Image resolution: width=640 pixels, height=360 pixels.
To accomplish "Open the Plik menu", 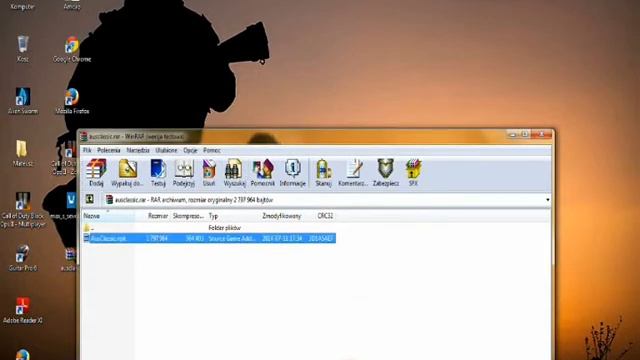I will 87,150.
